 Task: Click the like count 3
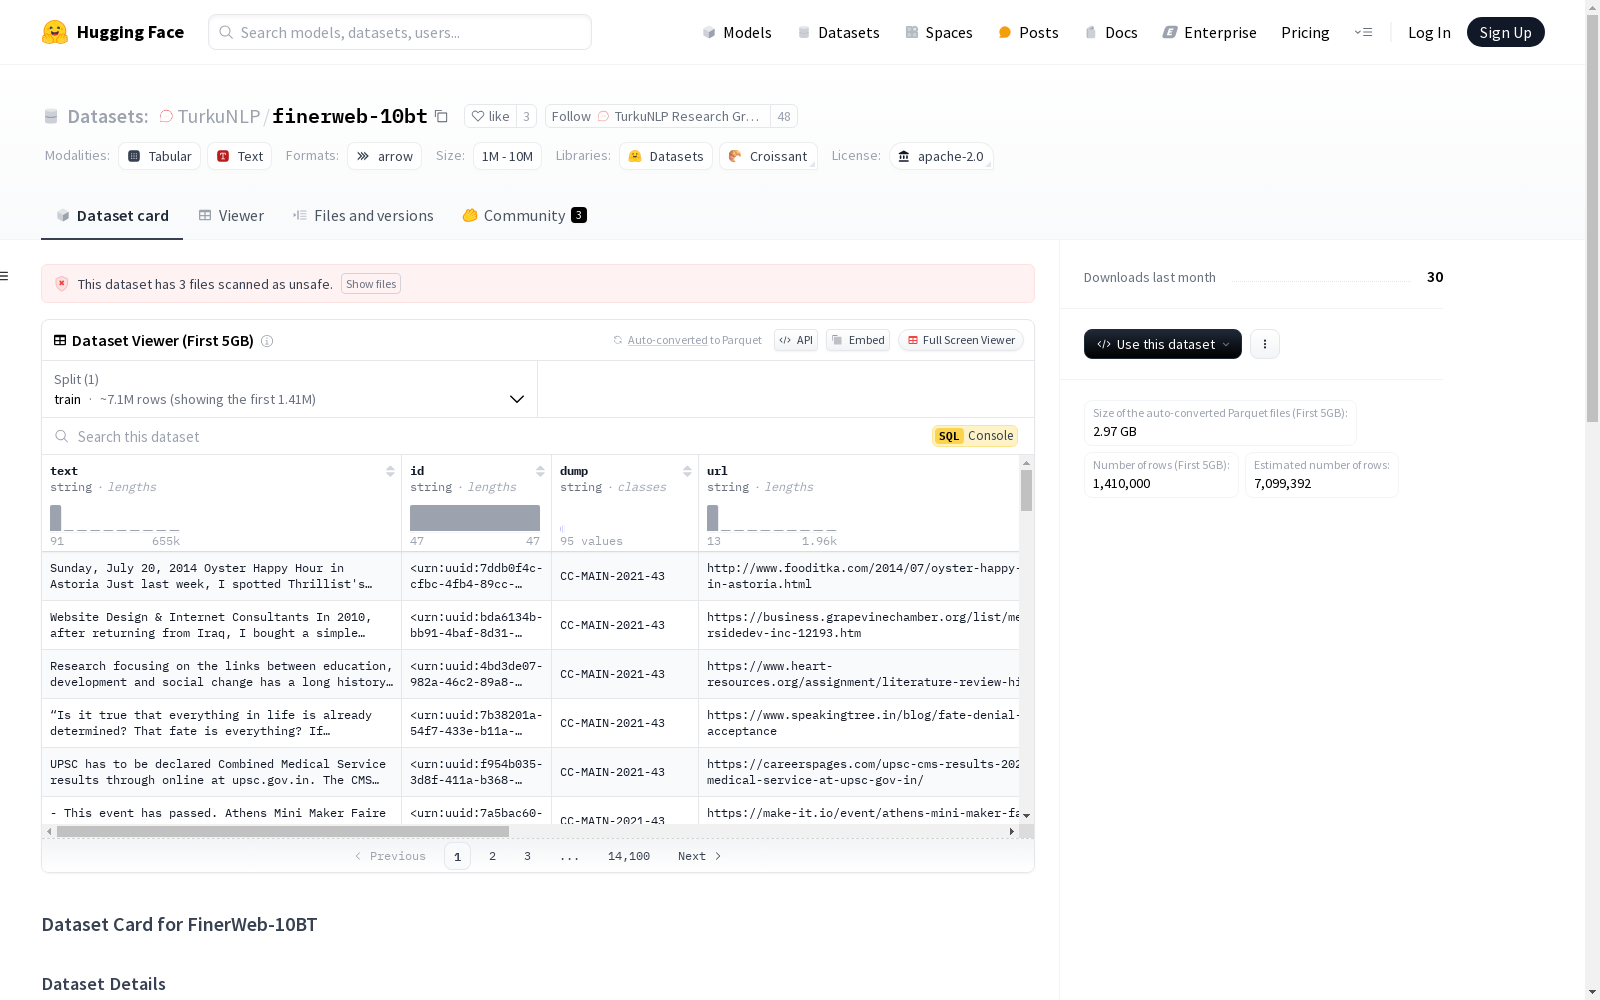click(527, 116)
